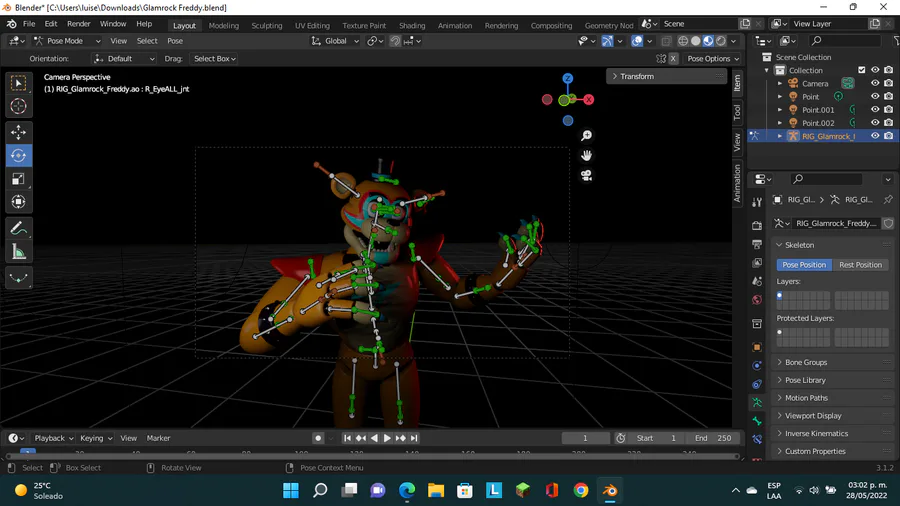Select the Measure tool
The width and height of the screenshot is (900, 506).
(x=18, y=252)
